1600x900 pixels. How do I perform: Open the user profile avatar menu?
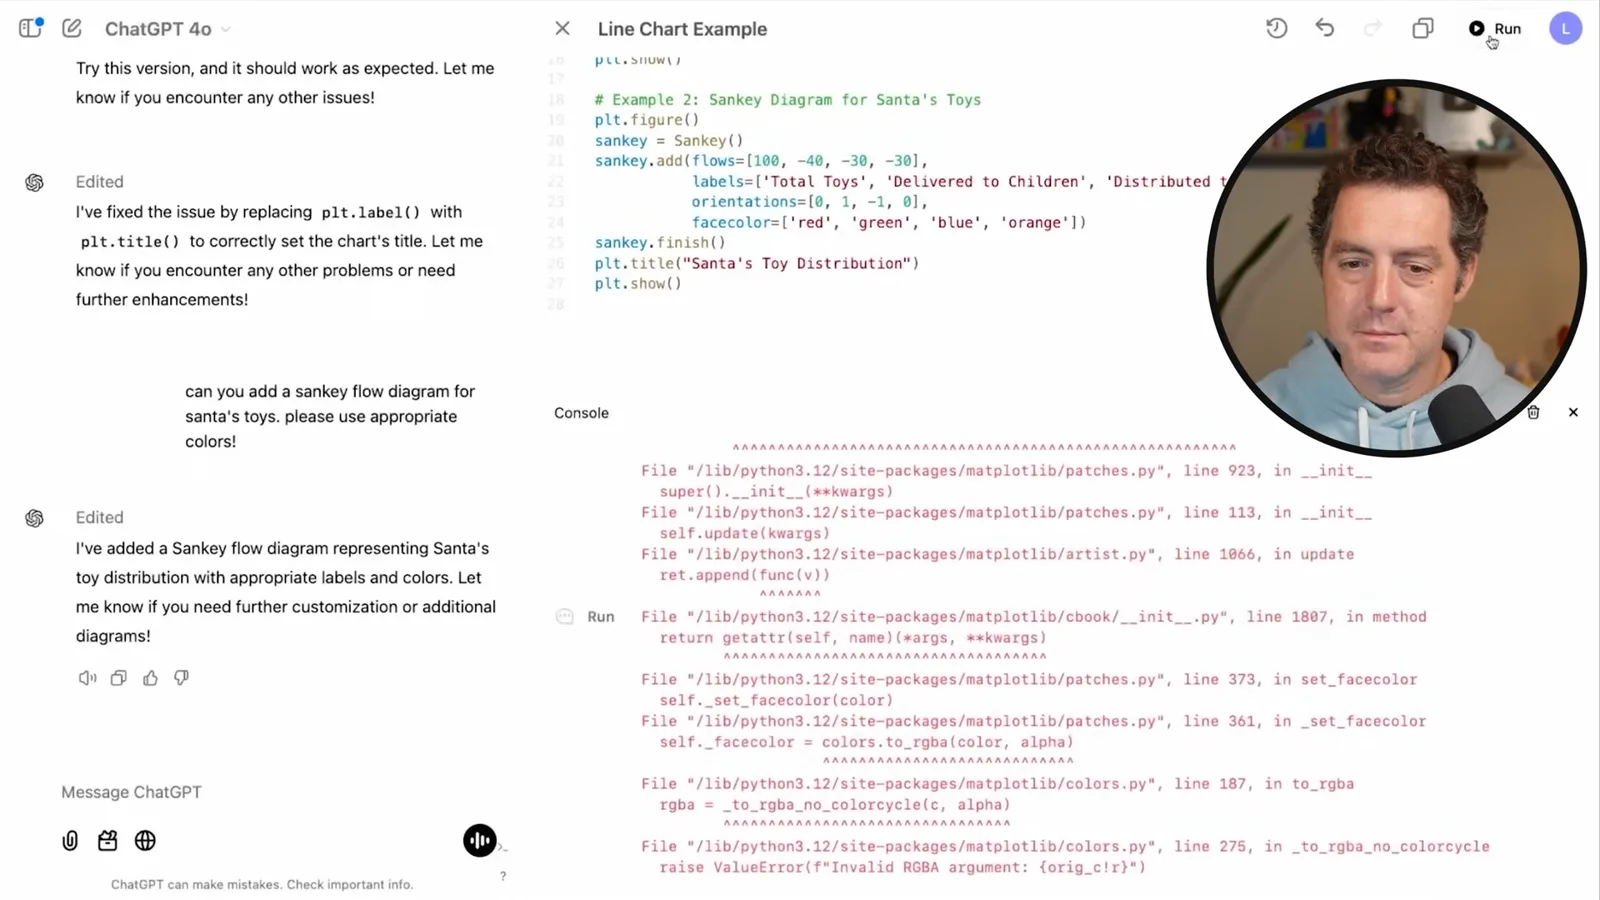1565,28
